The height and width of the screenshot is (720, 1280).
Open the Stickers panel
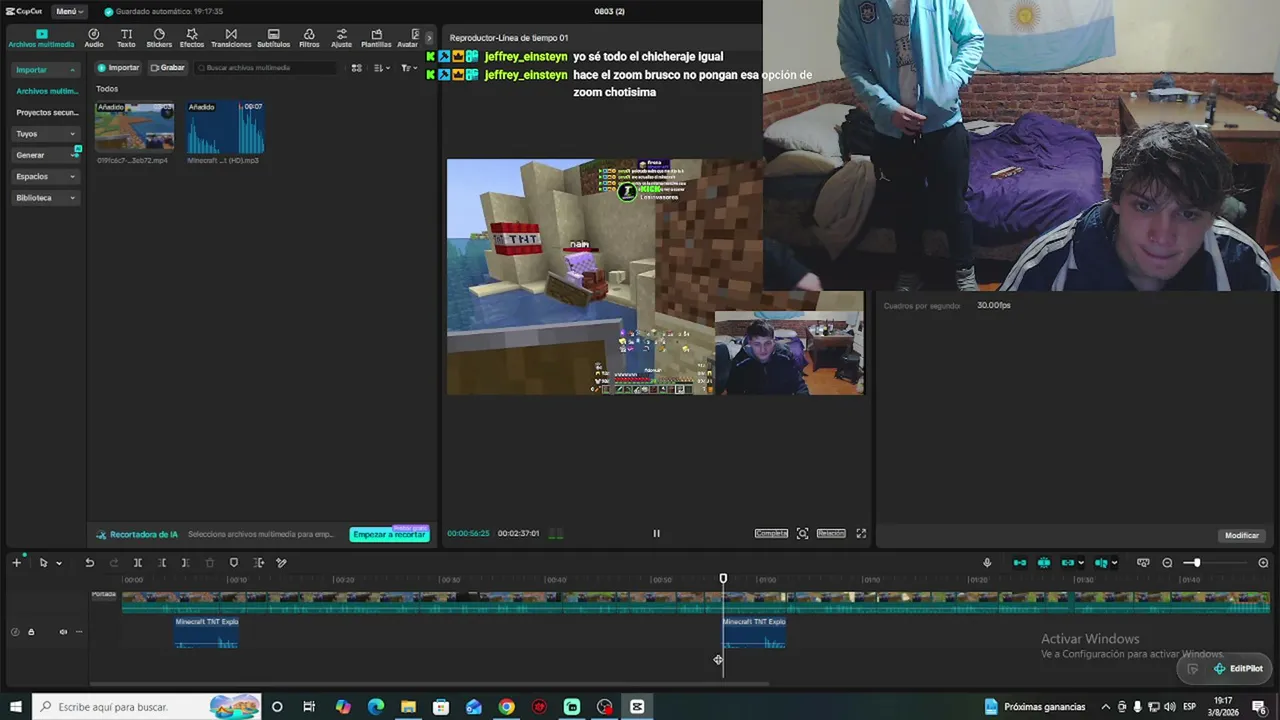pos(159,38)
